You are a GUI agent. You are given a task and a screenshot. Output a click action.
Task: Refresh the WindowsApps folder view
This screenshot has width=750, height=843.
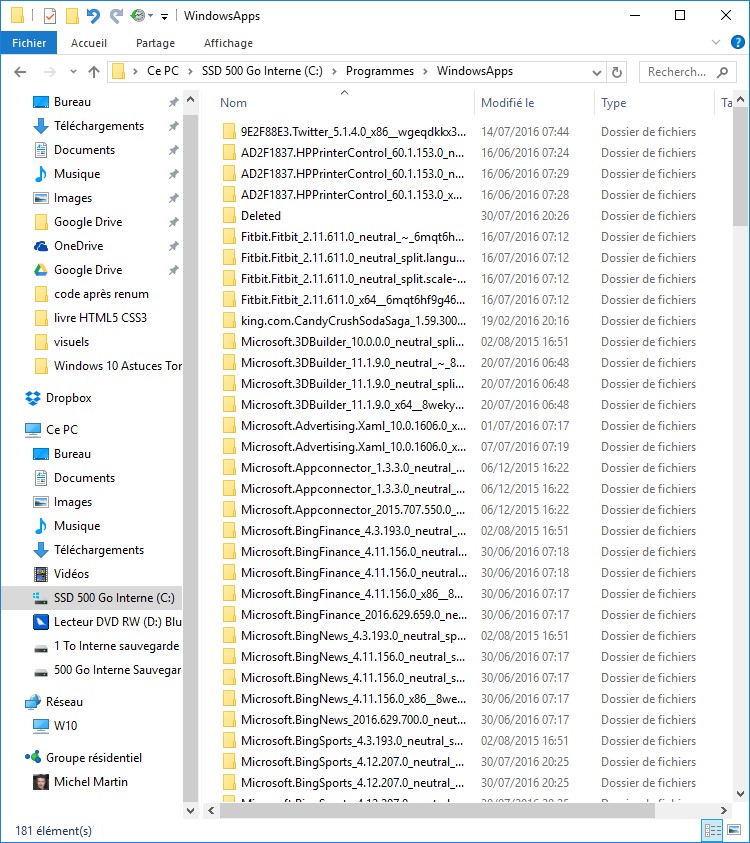click(x=617, y=72)
